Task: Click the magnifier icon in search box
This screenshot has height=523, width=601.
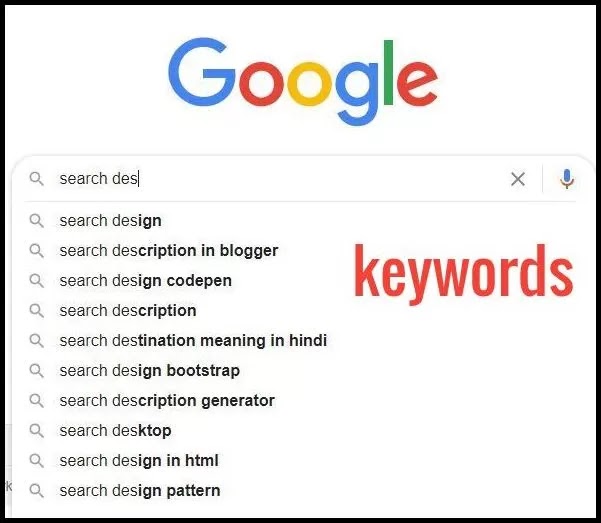Action: tap(36, 179)
